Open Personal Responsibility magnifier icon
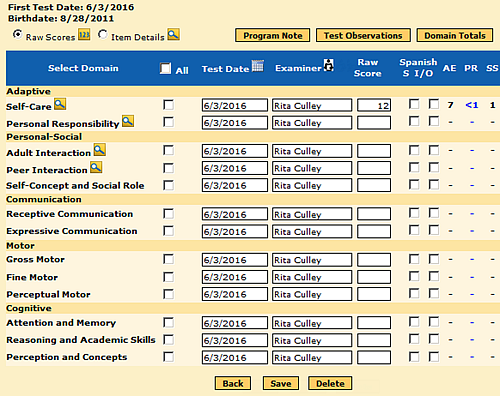 (128, 121)
